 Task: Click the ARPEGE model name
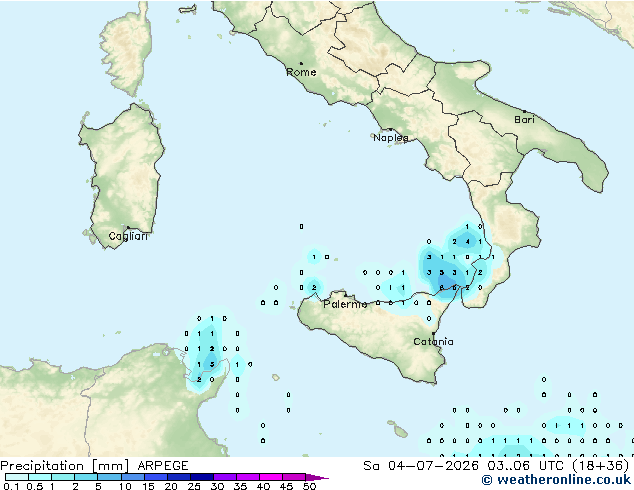click(x=163, y=466)
